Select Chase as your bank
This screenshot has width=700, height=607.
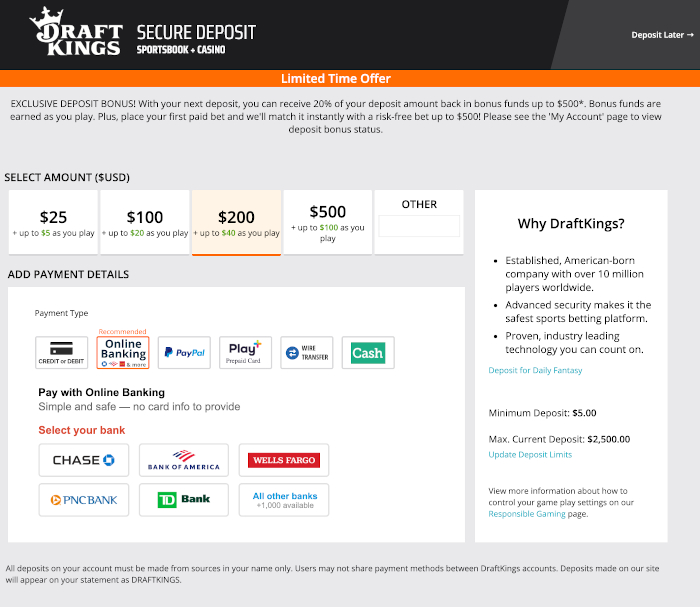[83, 460]
